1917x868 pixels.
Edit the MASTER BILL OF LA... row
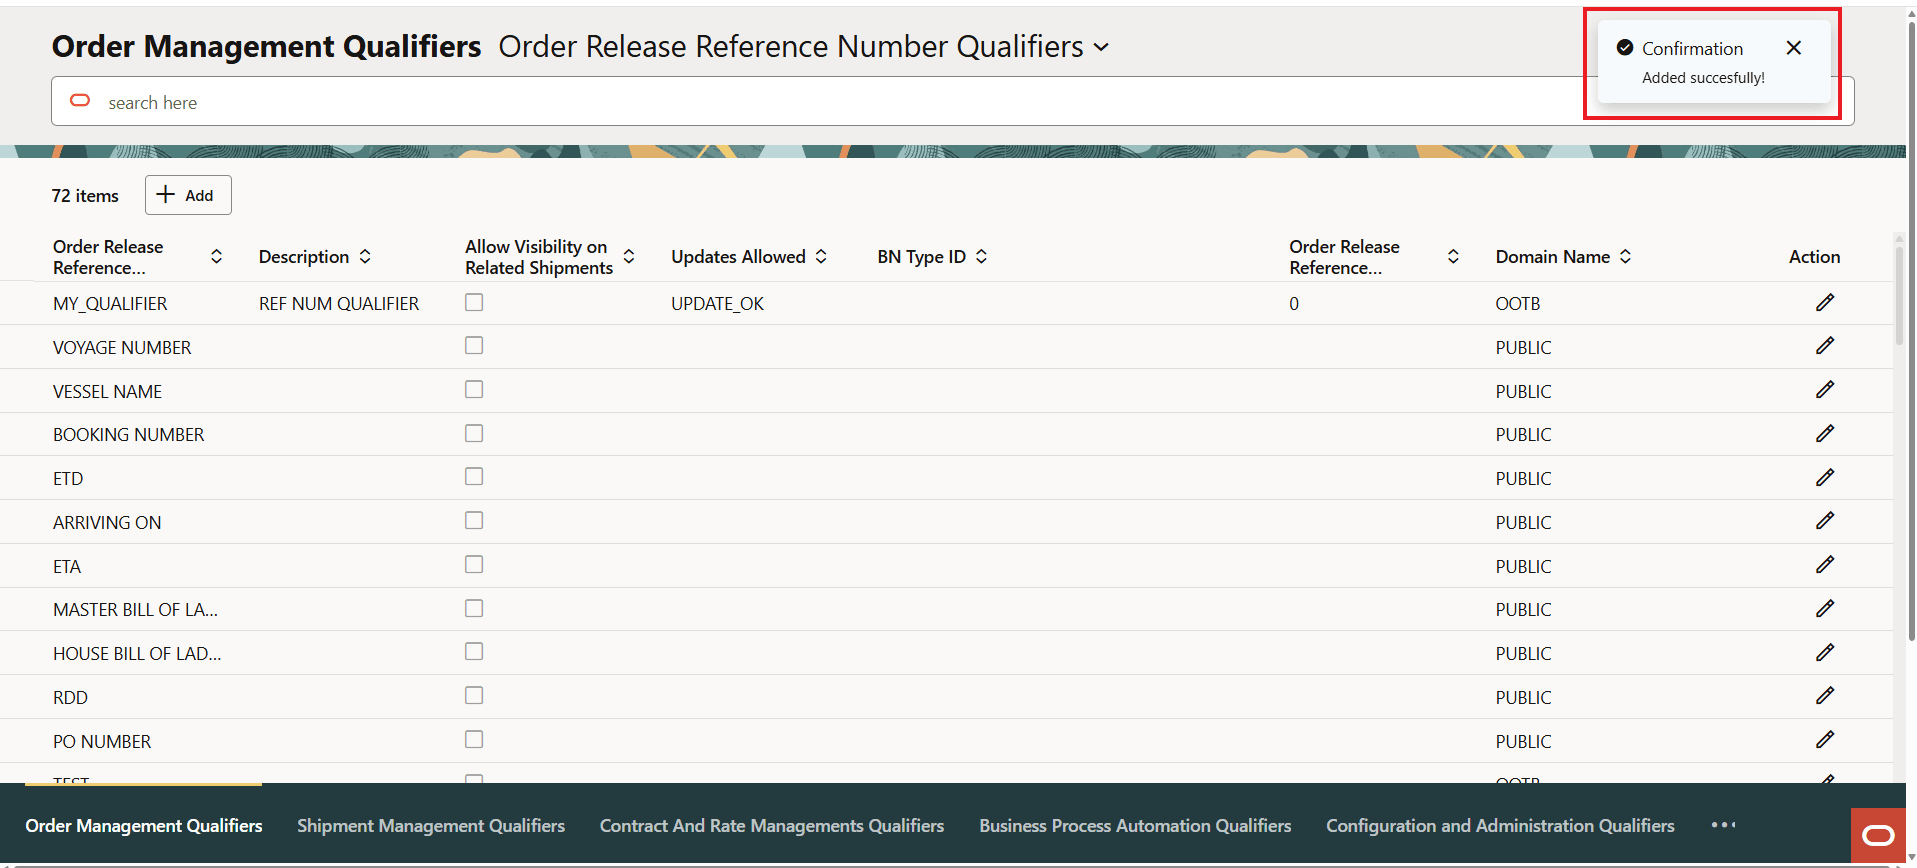tap(1824, 608)
